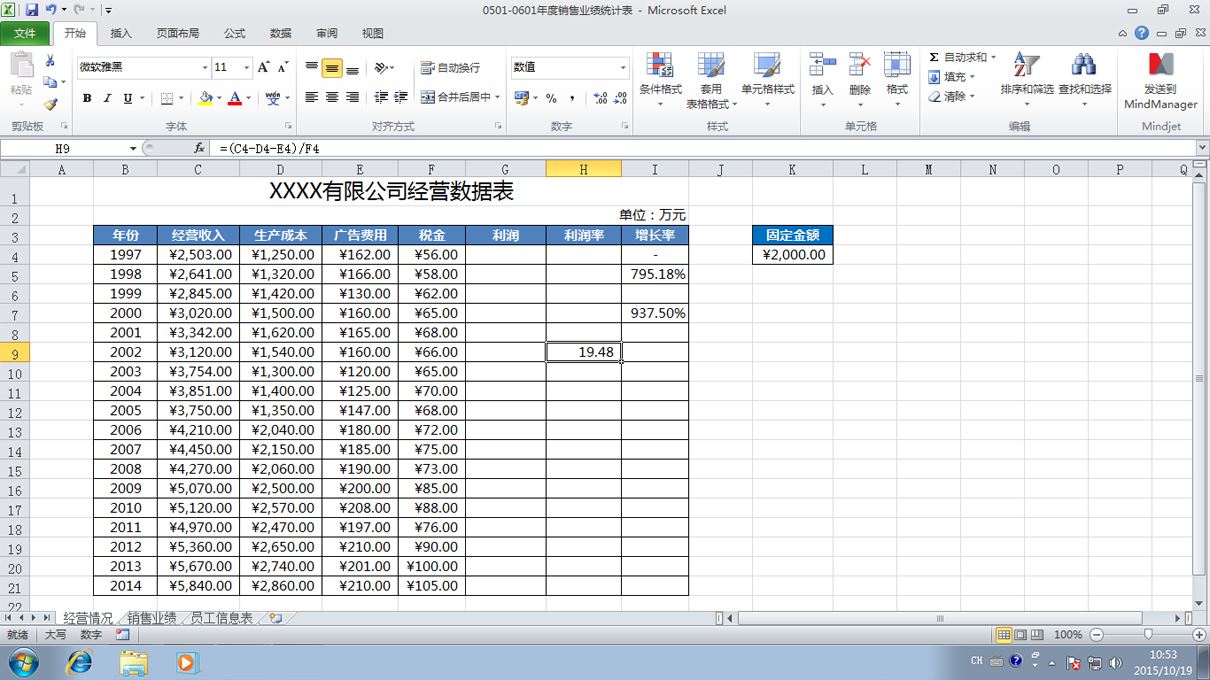This screenshot has height=680, width=1210.
Task: Expand the formula bar
Action: point(1202,148)
